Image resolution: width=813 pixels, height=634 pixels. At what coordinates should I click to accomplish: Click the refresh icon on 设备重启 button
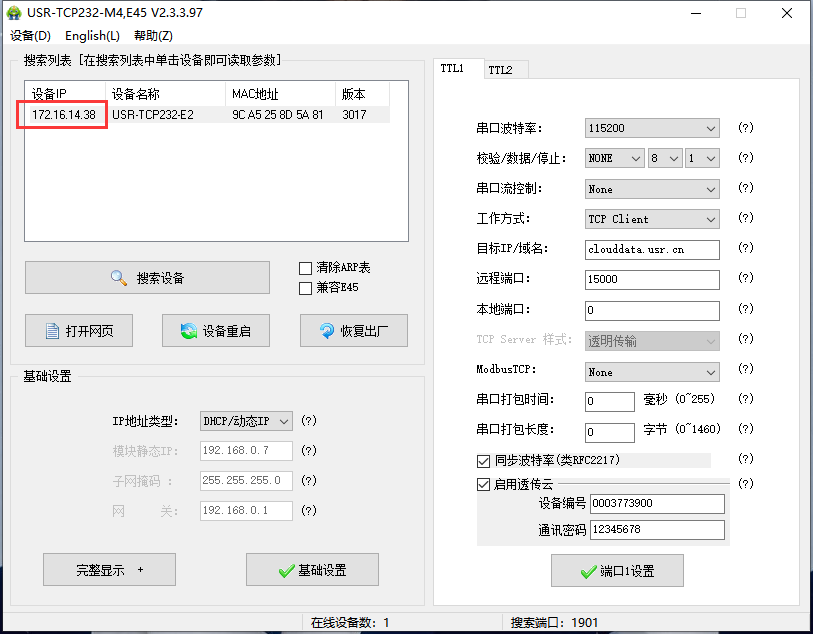point(188,331)
